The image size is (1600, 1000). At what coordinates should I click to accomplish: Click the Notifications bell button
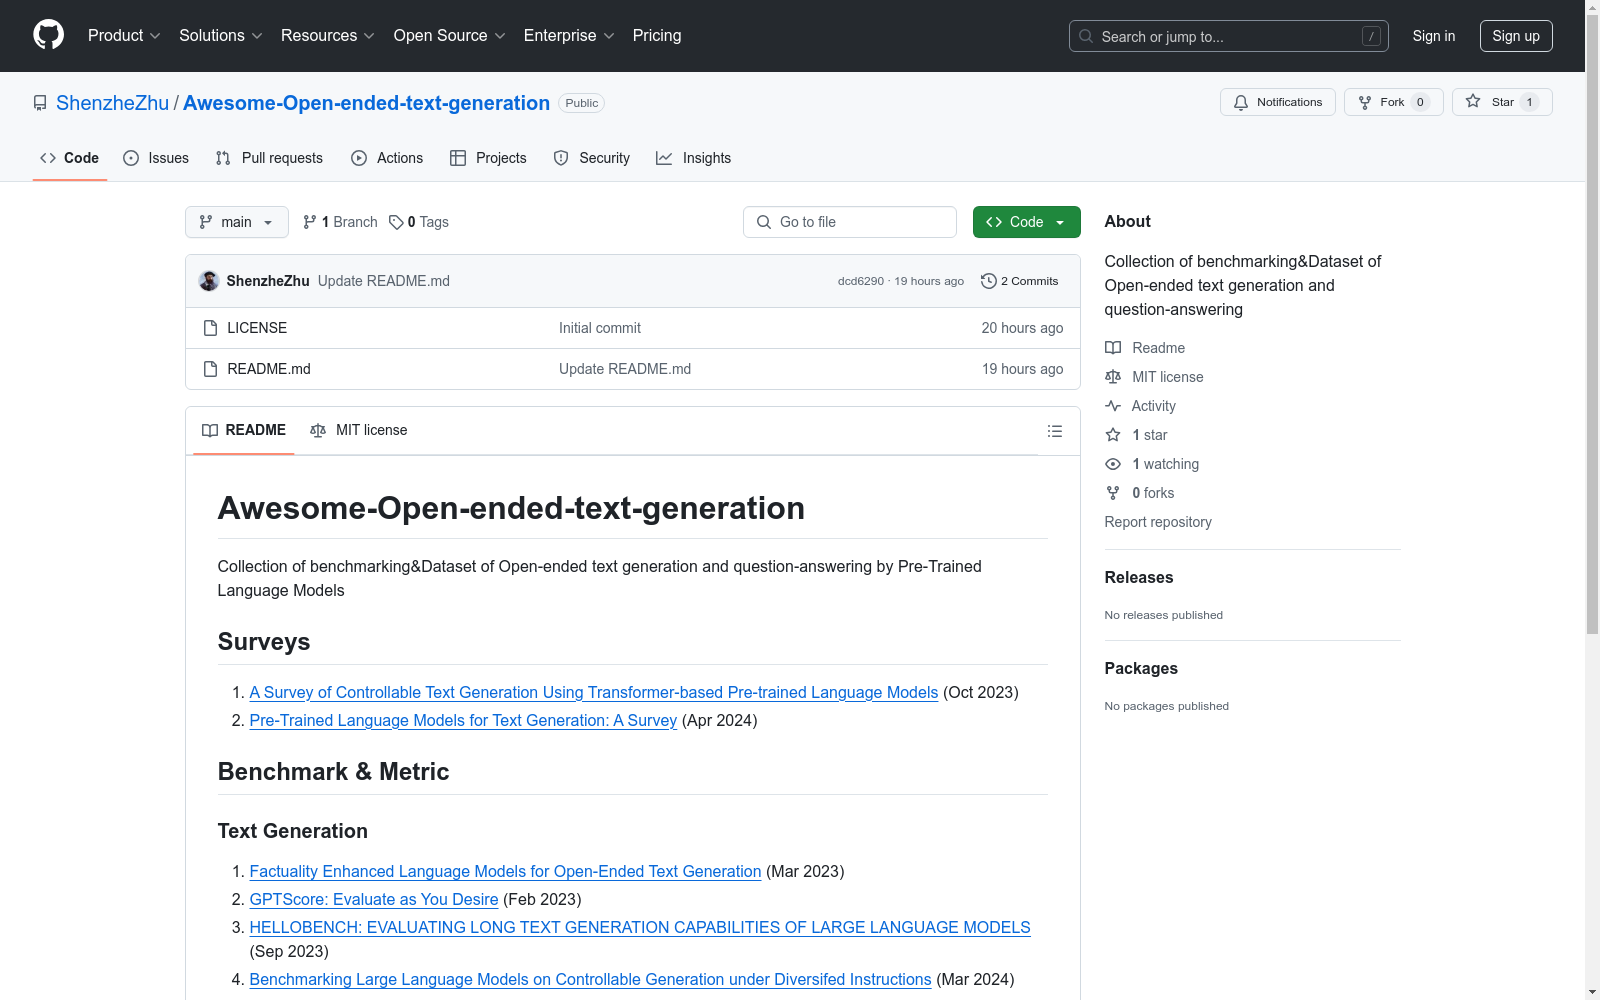pyautogui.click(x=1277, y=102)
